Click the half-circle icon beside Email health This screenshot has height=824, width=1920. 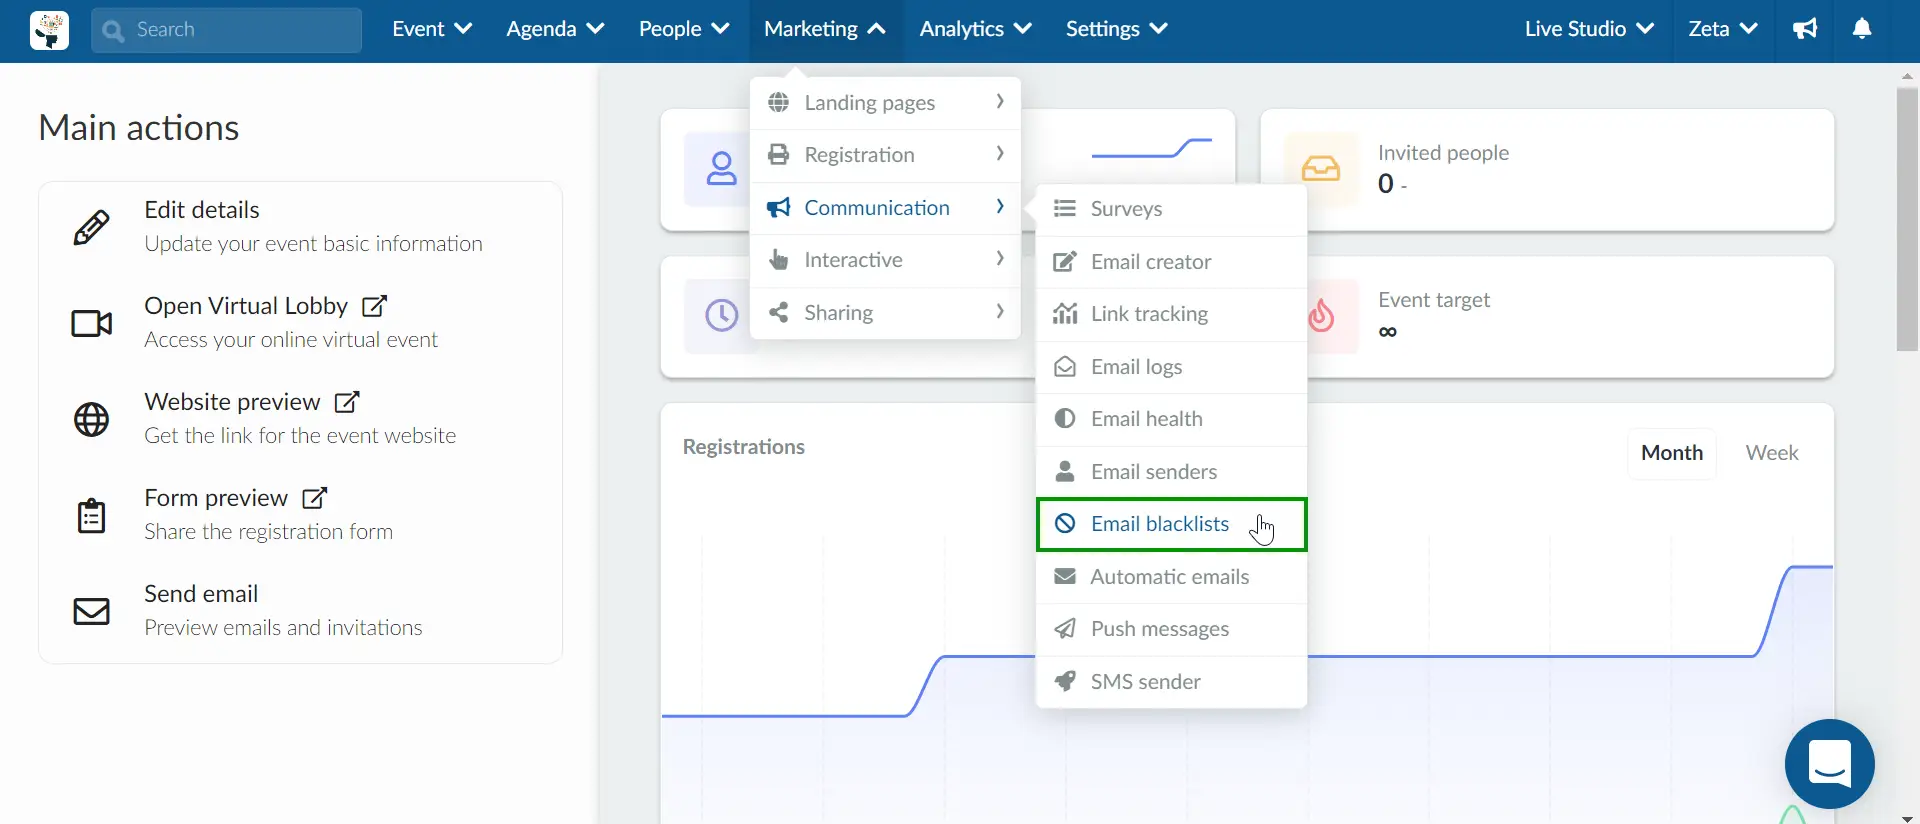(1065, 418)
